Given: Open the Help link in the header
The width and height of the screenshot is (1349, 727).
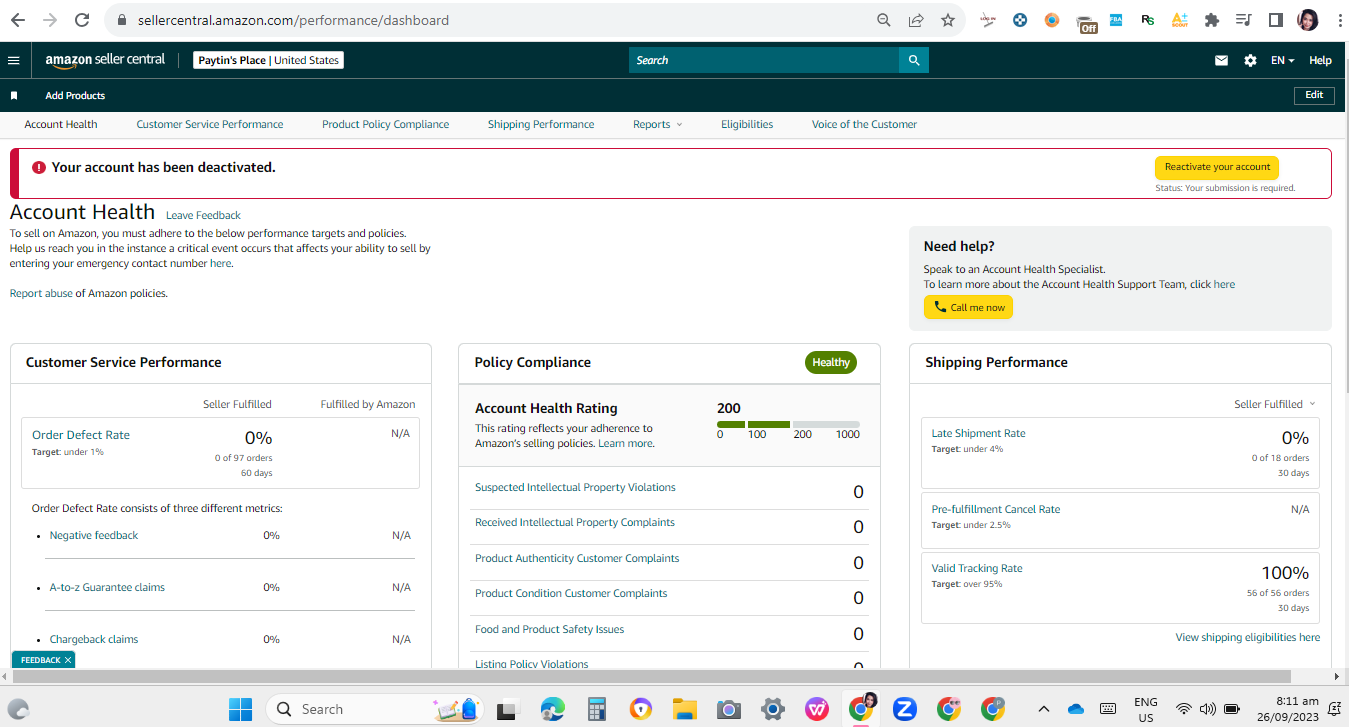Looking at the screenshot, I should click(1320, 60).
